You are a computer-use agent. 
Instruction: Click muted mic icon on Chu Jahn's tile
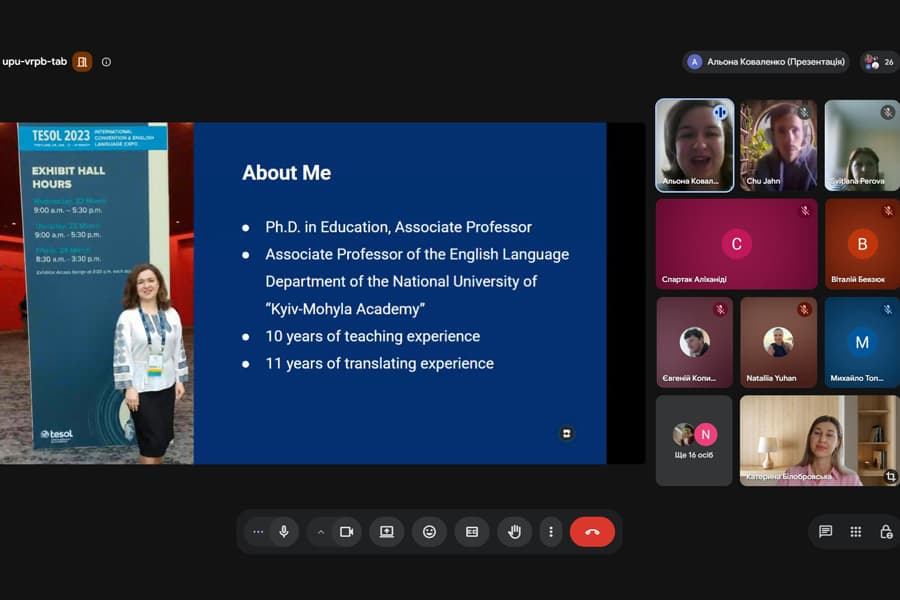coord(804,113)
